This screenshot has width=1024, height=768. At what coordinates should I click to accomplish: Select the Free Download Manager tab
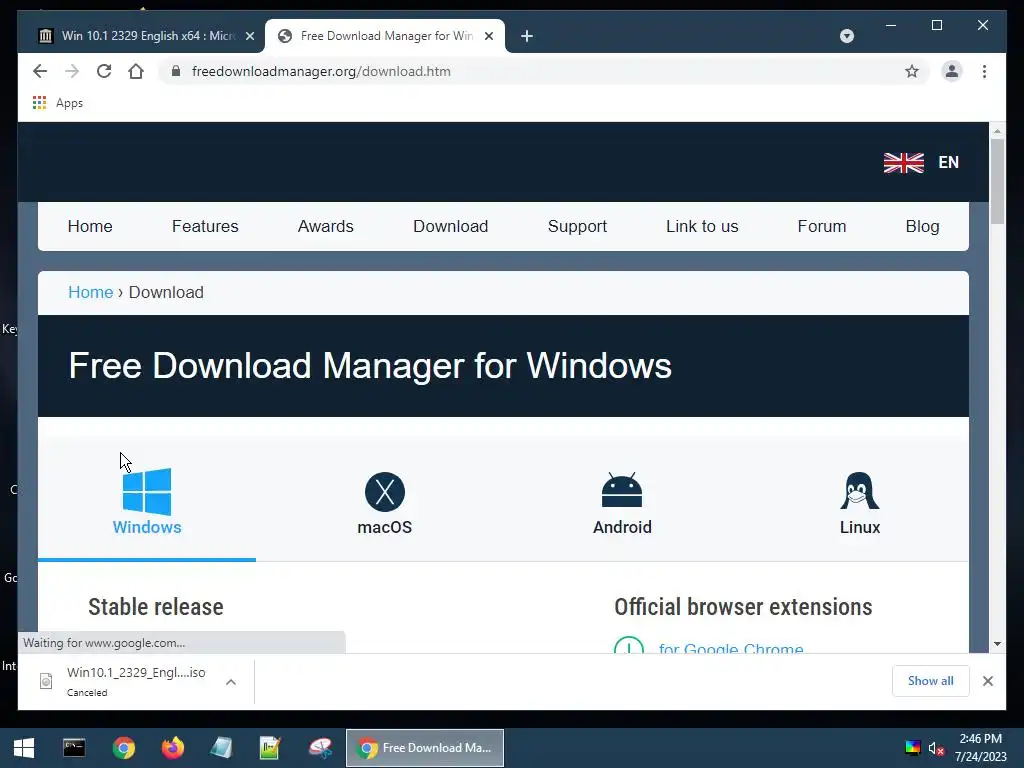click(385, 36)
